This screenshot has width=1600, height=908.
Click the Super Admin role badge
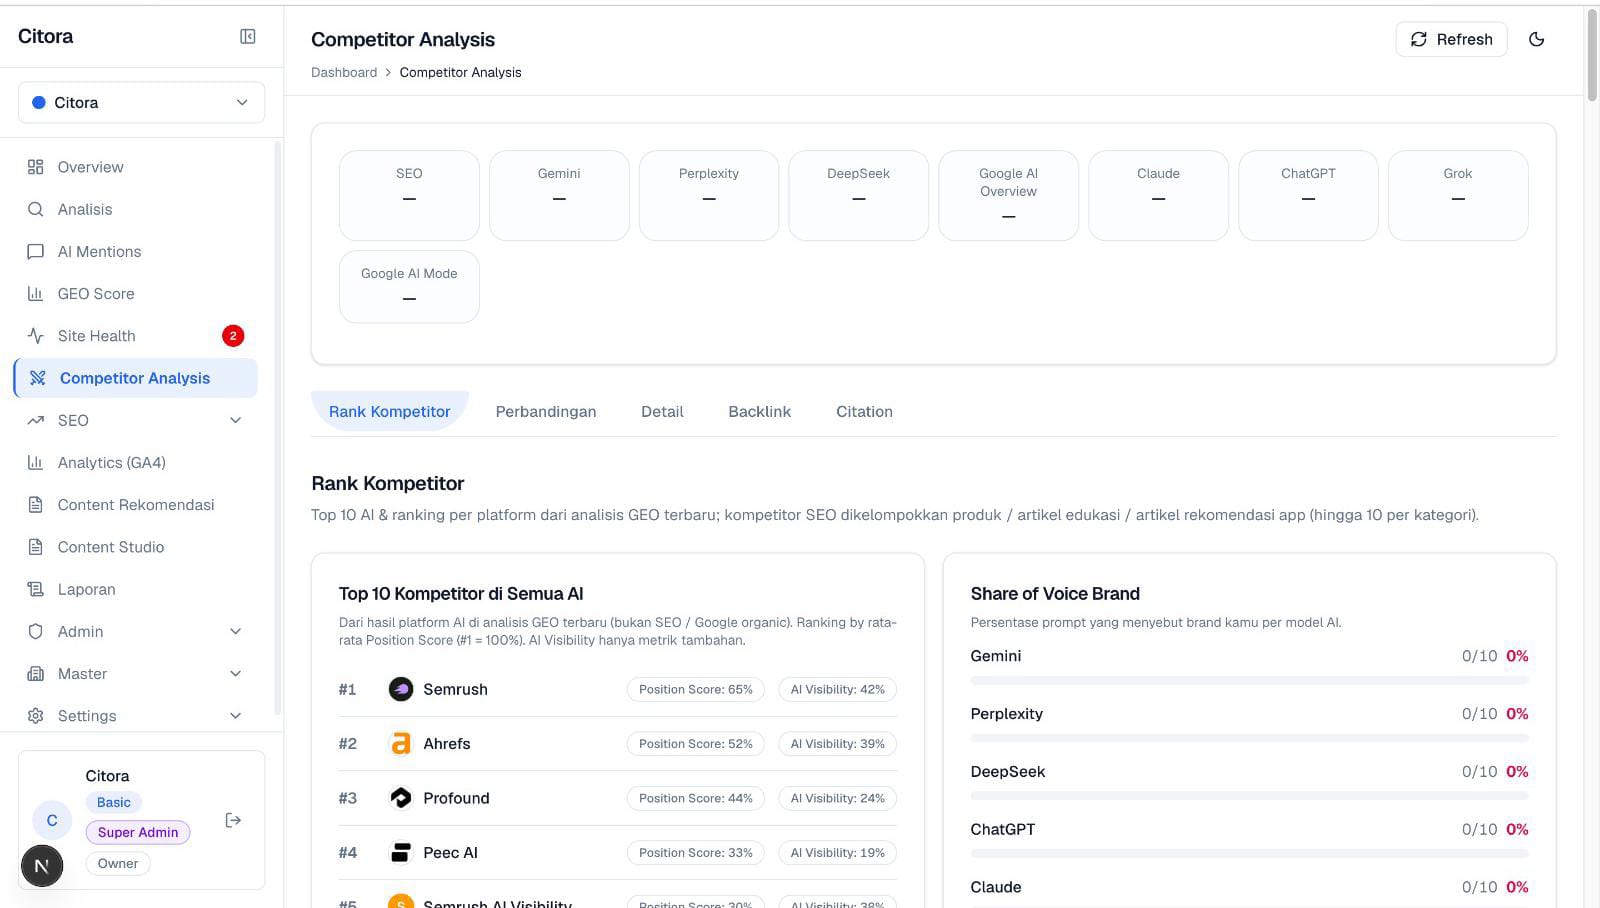click(x=138, y=832)
